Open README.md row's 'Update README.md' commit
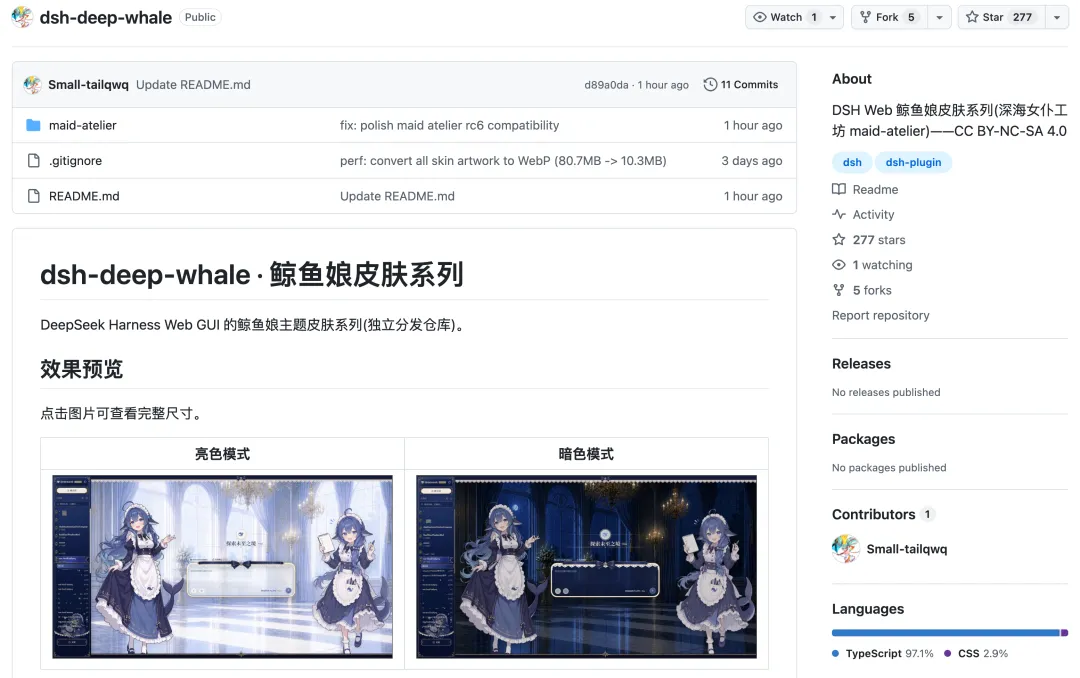The height and width of the screenshot is (678, 1080). click(397, 196)
